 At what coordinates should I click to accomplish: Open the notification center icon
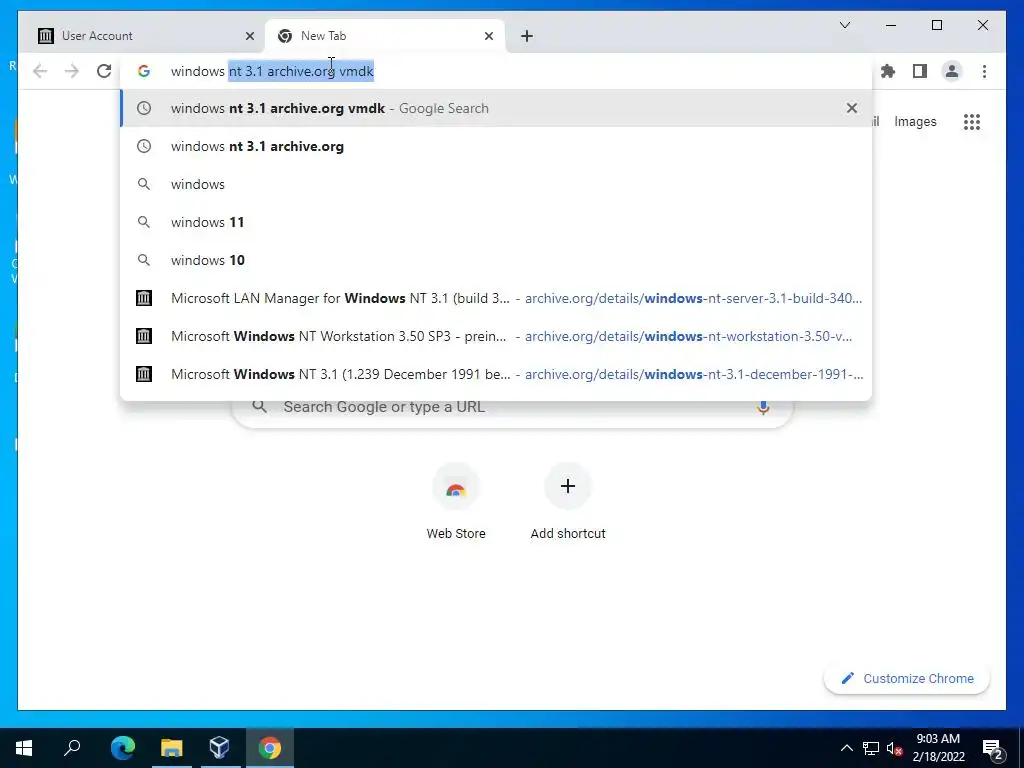click(x=992, y=748)
